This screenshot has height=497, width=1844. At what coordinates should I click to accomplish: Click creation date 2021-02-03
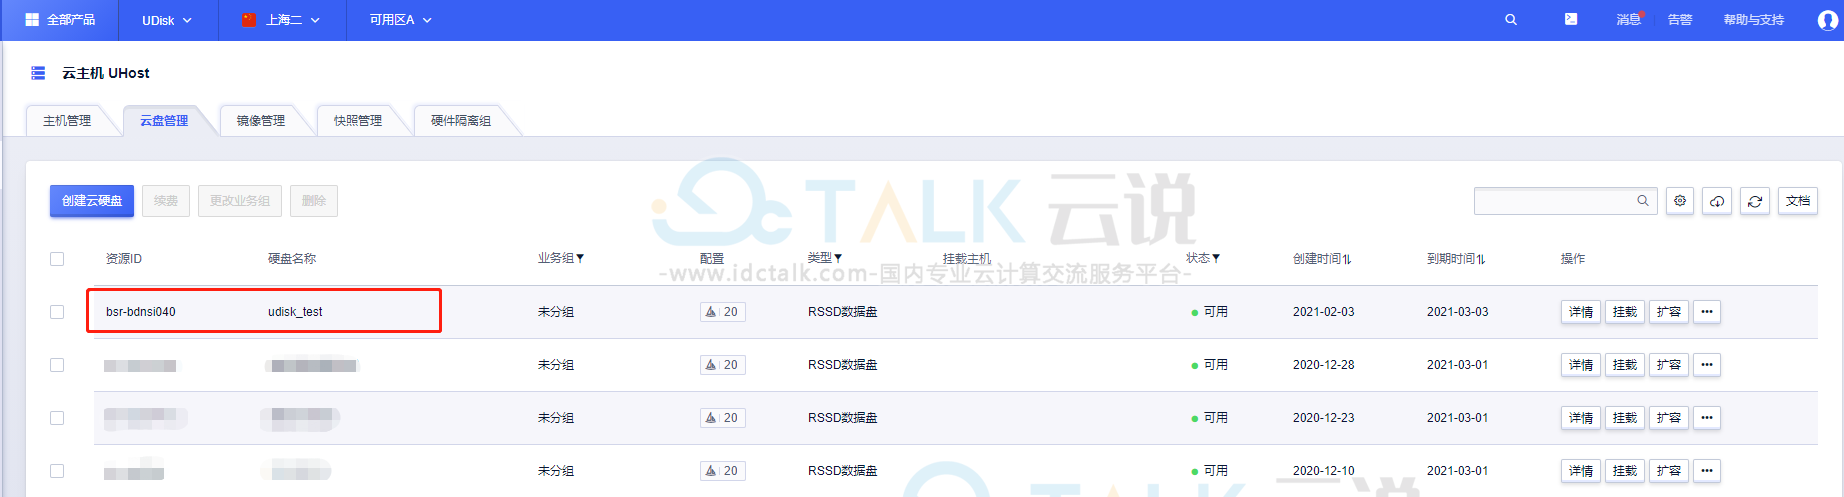click(1323, 312)
